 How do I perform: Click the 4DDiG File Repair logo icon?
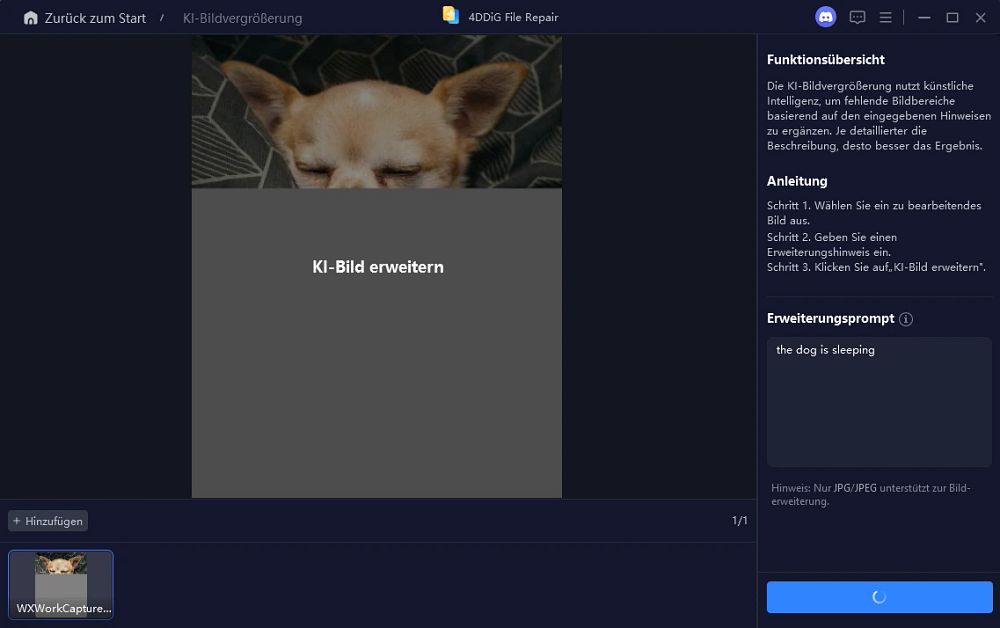(x=451, y=15)
